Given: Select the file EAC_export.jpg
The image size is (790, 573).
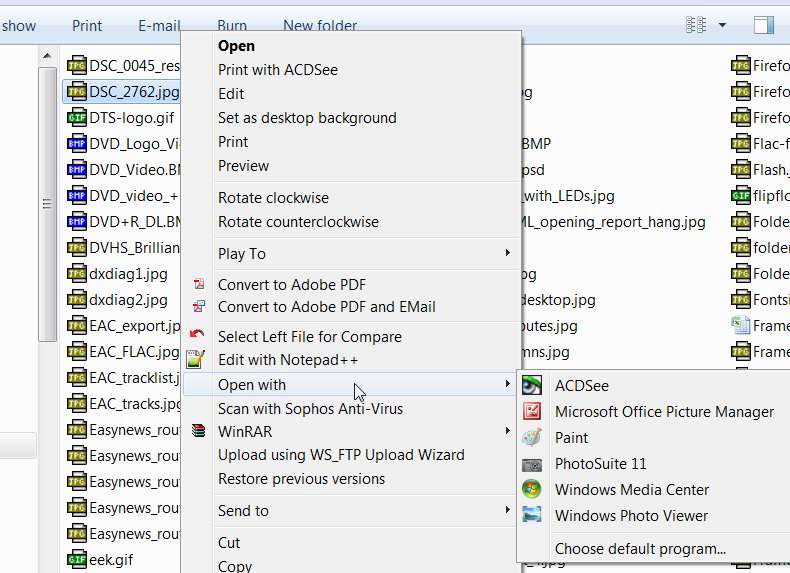Looking at the screenshot, I should coord(123,326).
